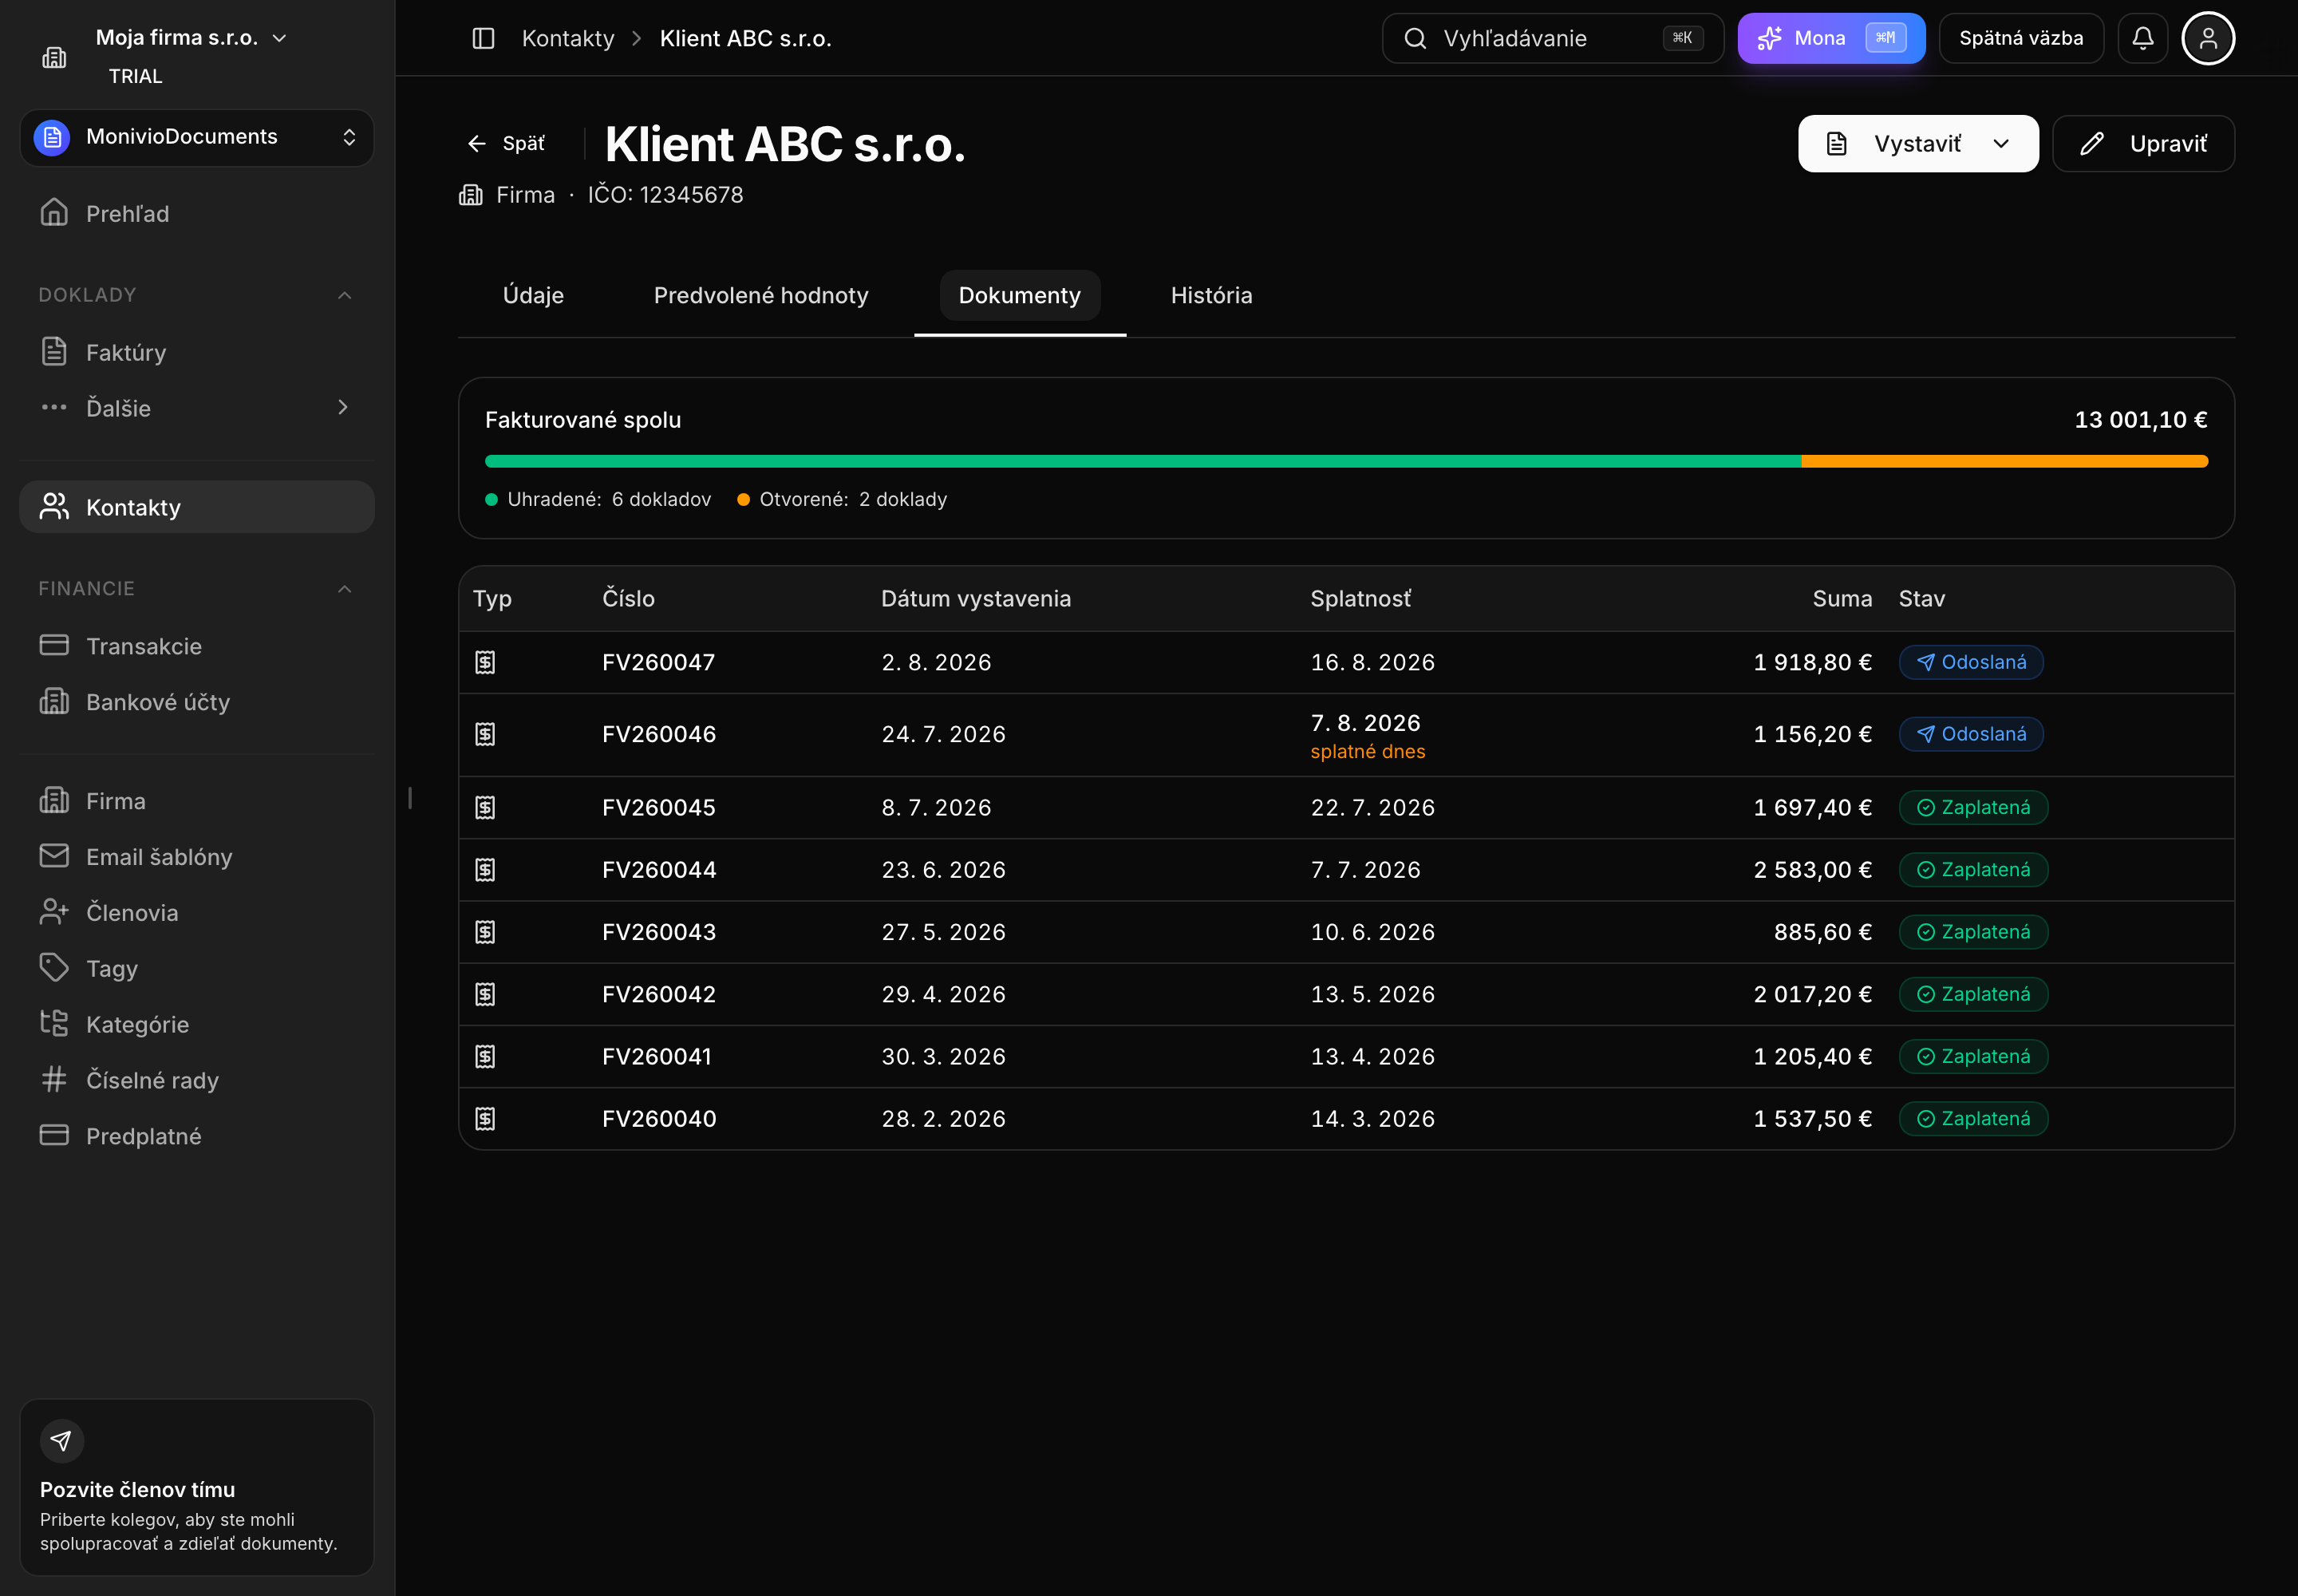Click the Email šablóny envelope icon

54,857
